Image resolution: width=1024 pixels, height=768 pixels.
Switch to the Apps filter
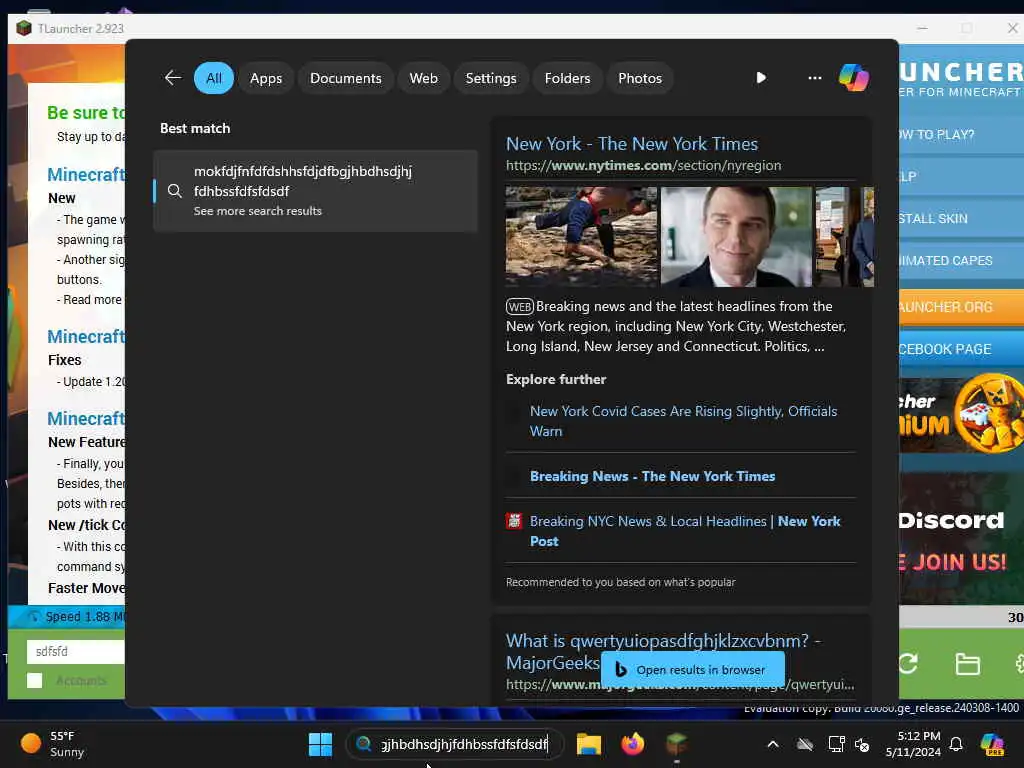click(x=266, y=78)
